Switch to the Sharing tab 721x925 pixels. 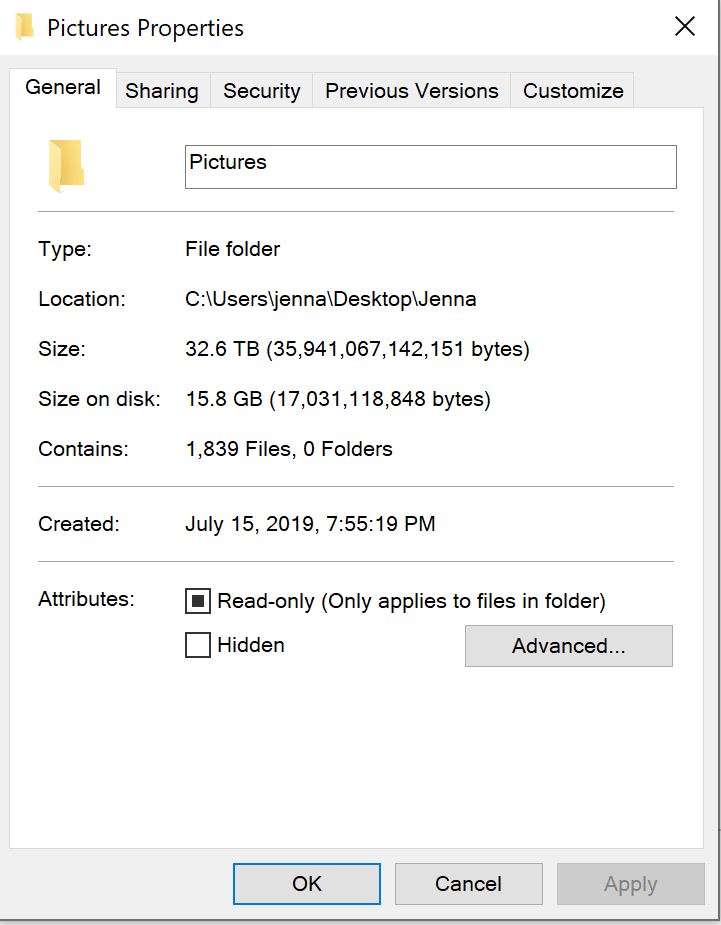click(162, 91)
